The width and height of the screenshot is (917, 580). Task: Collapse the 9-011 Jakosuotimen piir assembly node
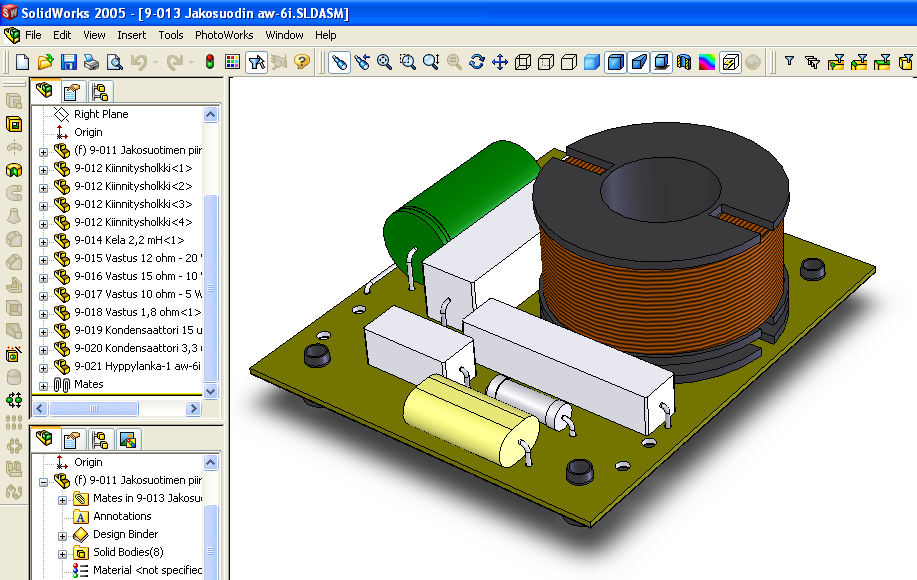43,483
